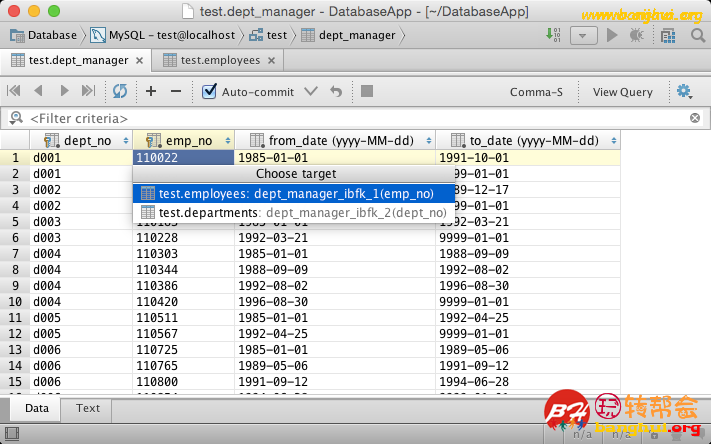Open table settings gear menu
The width and height of the screenshot is (711, 444).
click(x=684, y=91)
